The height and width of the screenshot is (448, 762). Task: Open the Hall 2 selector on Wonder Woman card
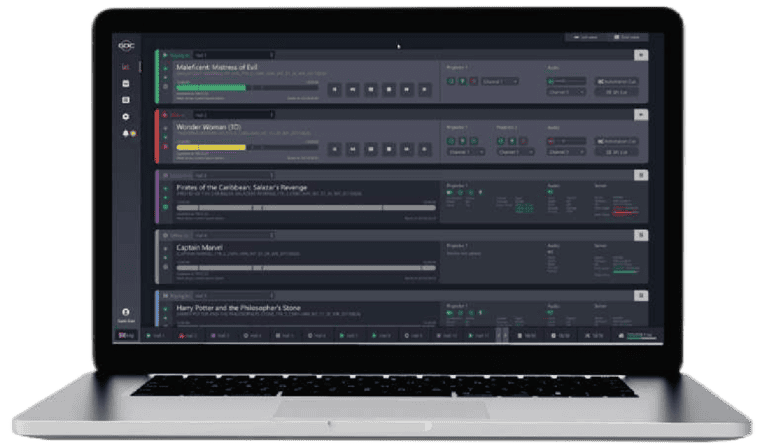234,115
